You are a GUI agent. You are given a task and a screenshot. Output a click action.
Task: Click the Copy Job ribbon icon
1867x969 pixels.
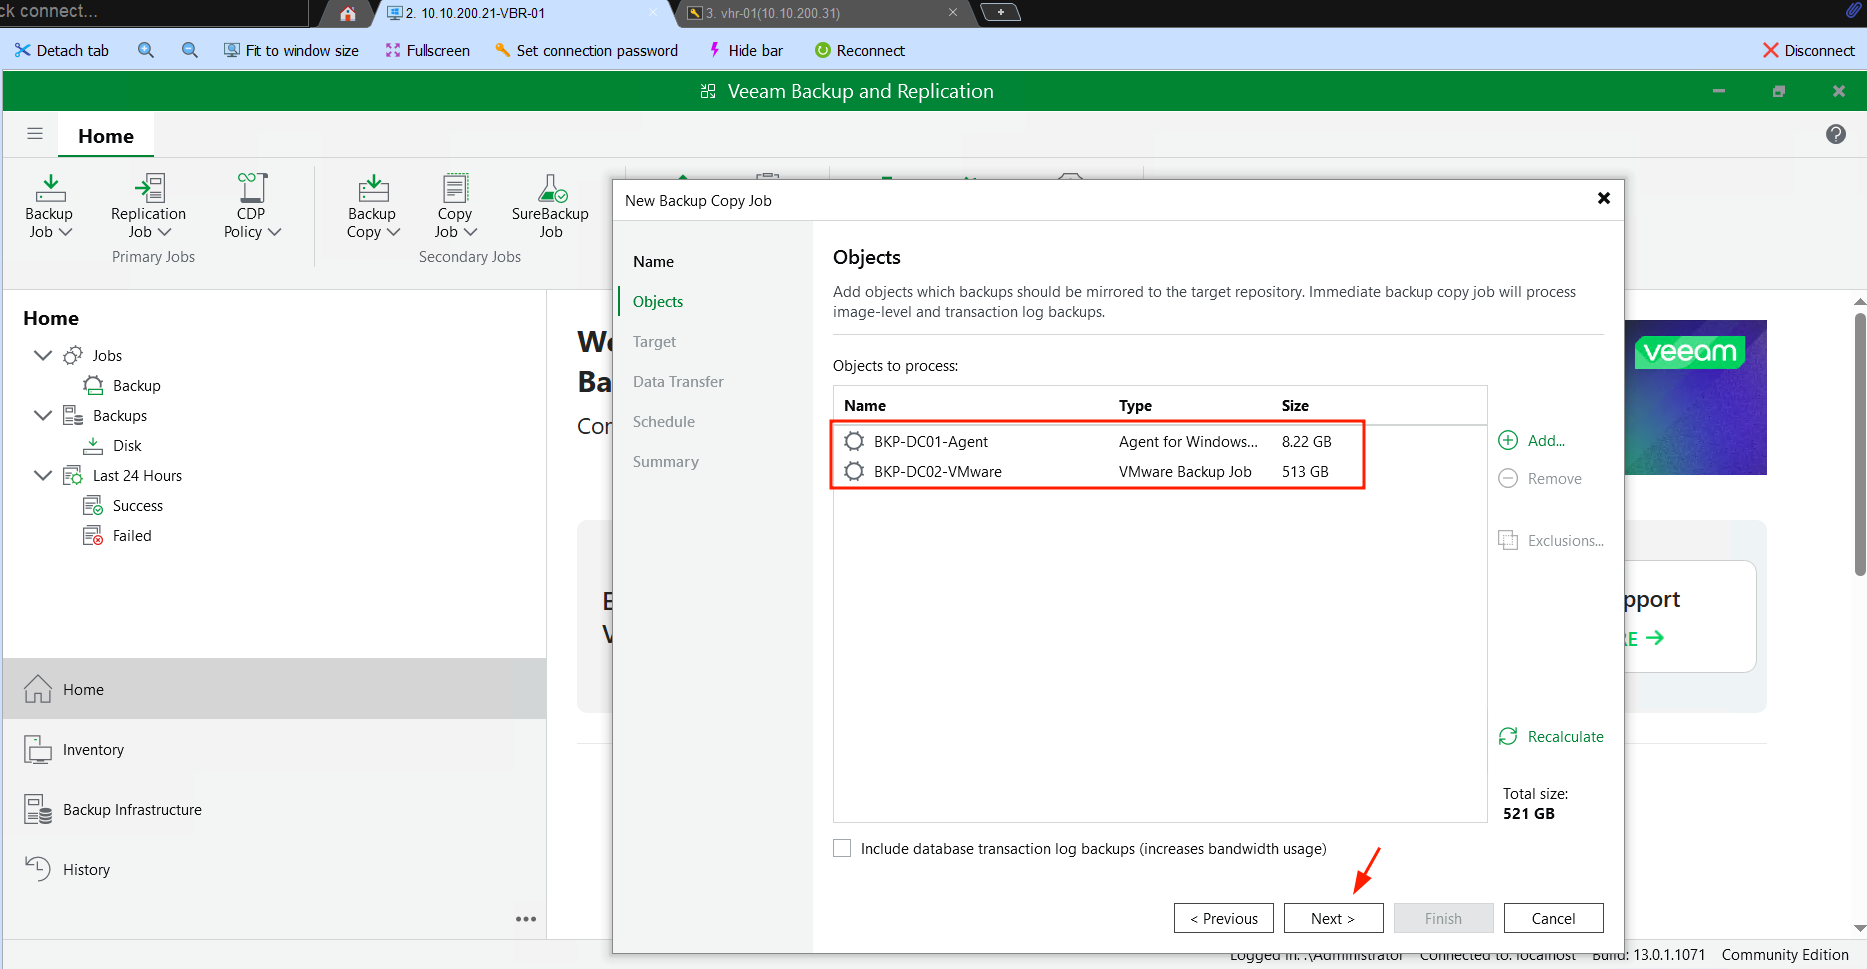[455, 188]
